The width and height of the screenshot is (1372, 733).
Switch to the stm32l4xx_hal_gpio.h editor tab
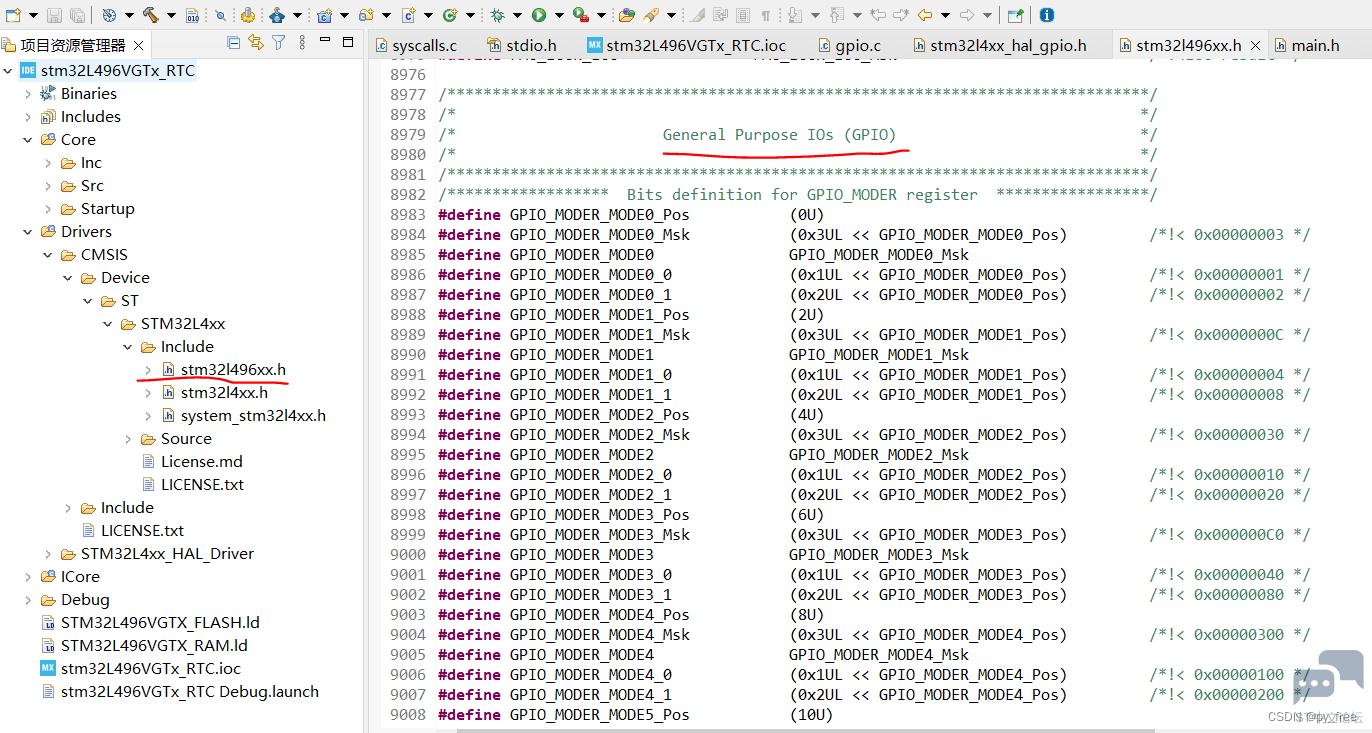pos(998,45)
